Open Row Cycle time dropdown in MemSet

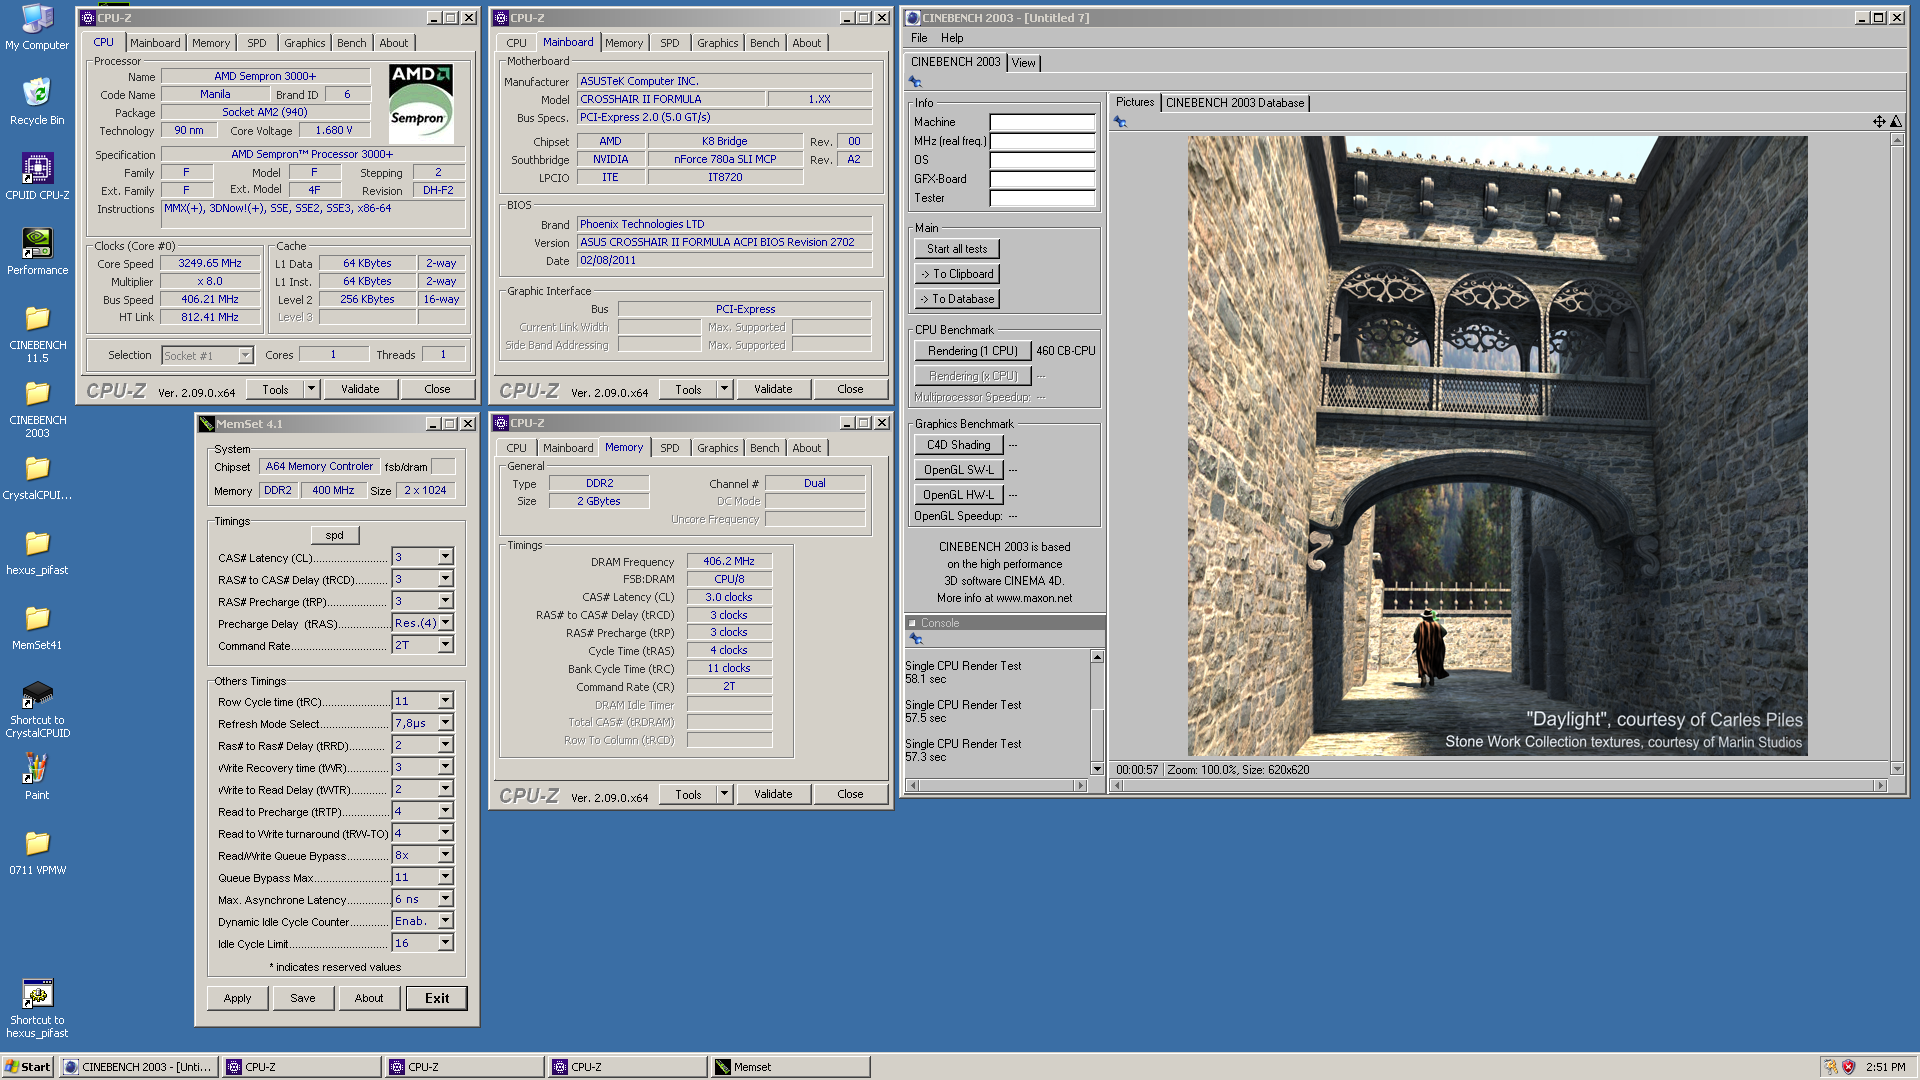point(445,701)
